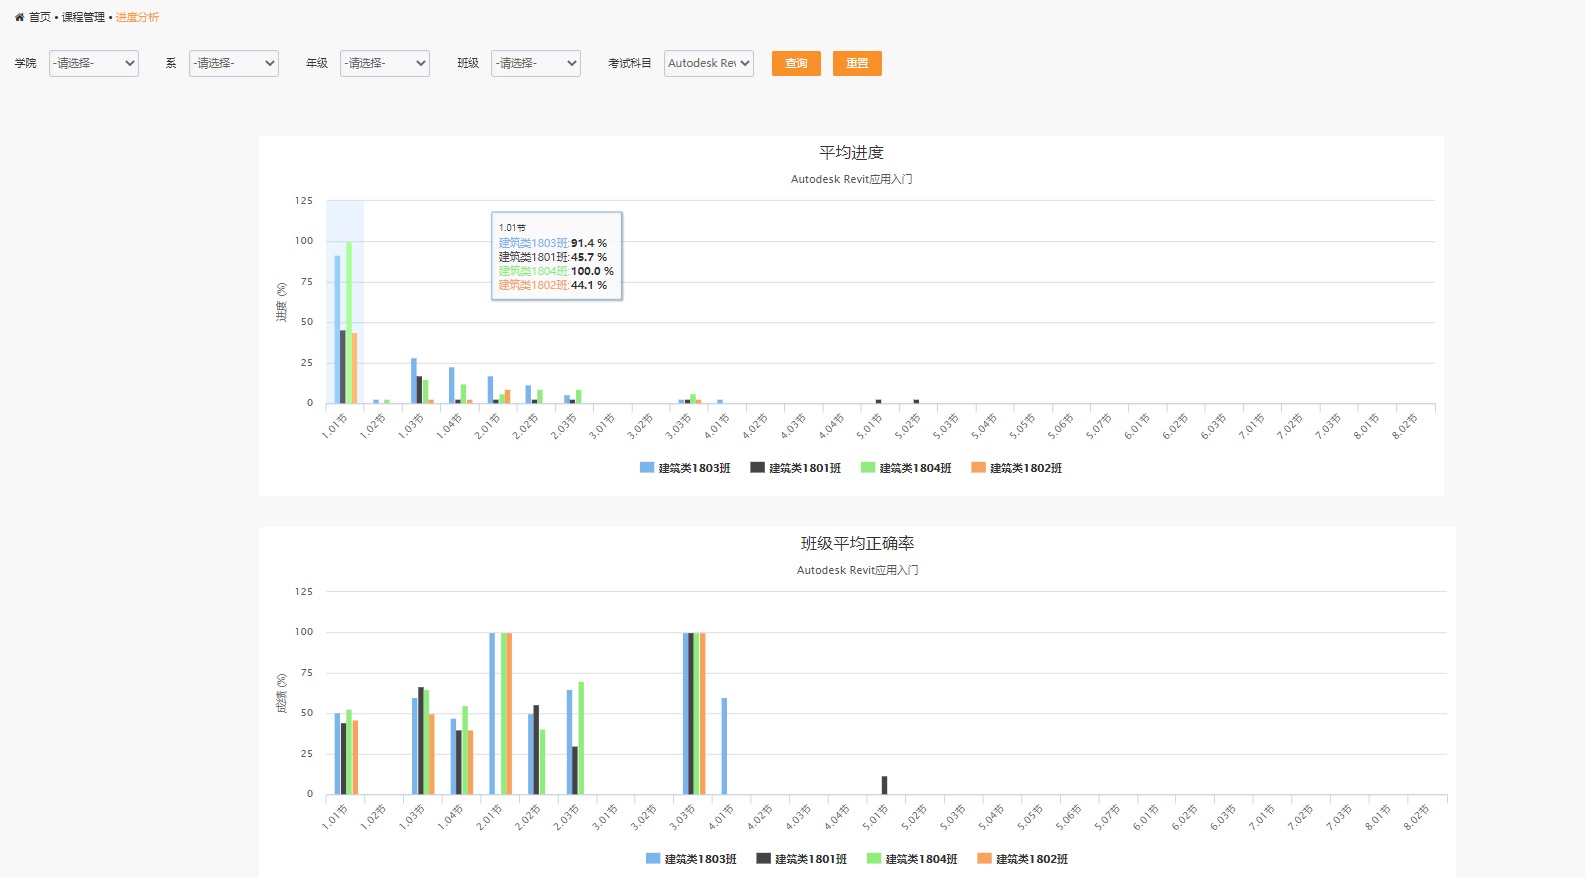Click the 进度分析 breadcrumb item
1585x885 pixels.
(x=137, y=17)
